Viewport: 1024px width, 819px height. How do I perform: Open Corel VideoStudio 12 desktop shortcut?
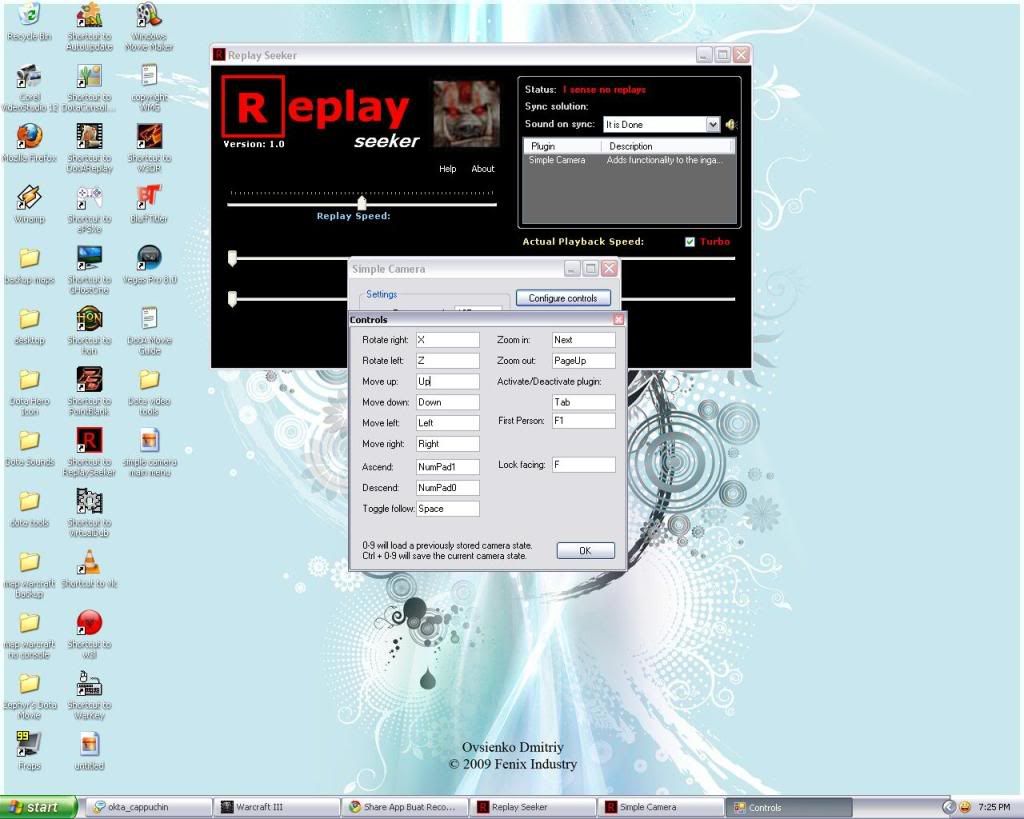29,88
